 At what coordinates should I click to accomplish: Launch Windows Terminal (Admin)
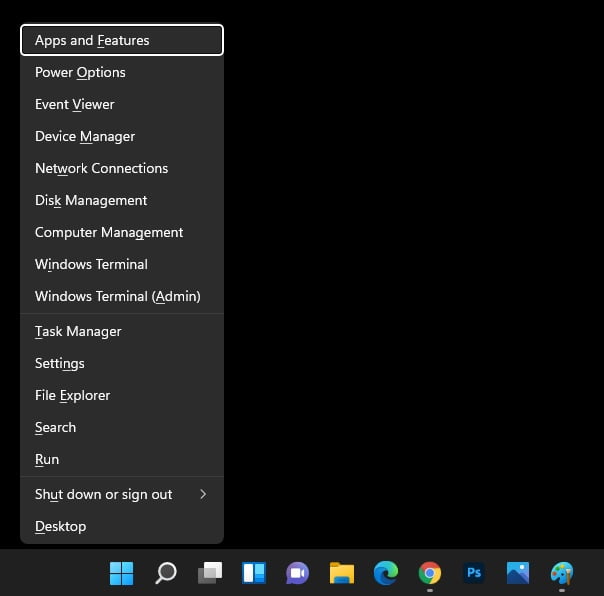[x=122, y=296]
